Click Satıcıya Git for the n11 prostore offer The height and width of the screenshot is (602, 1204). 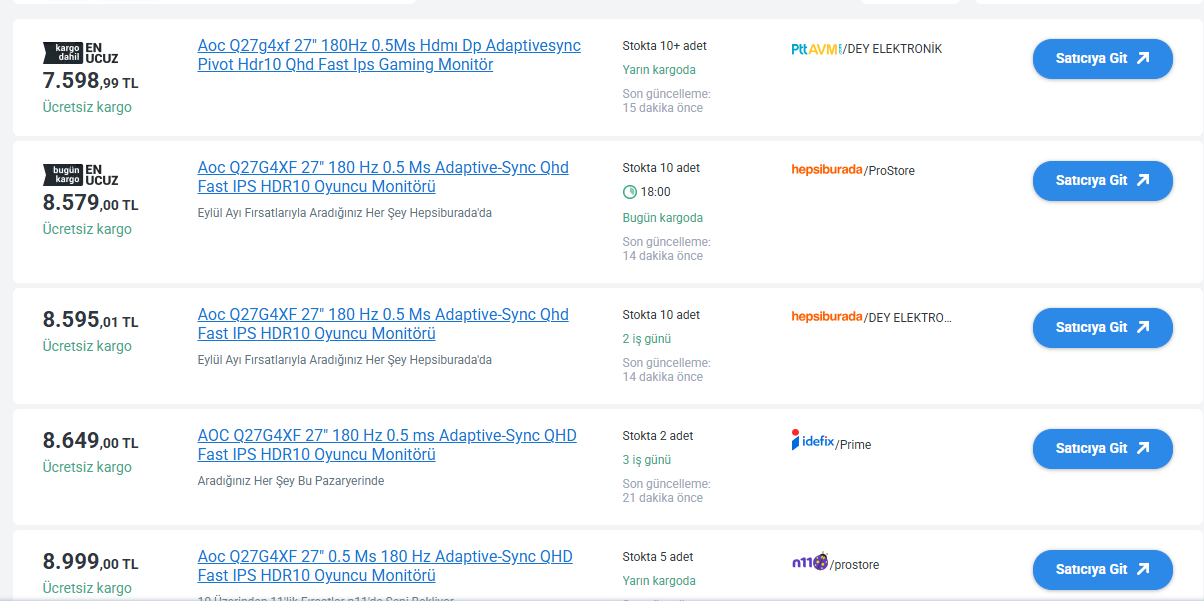tap(1102, 570)
